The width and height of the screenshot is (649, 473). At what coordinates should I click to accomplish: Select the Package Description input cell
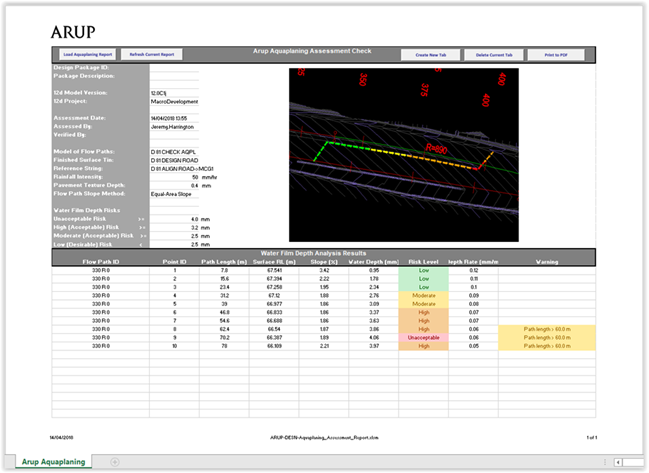pyautogui.click(x=174, y=76)
